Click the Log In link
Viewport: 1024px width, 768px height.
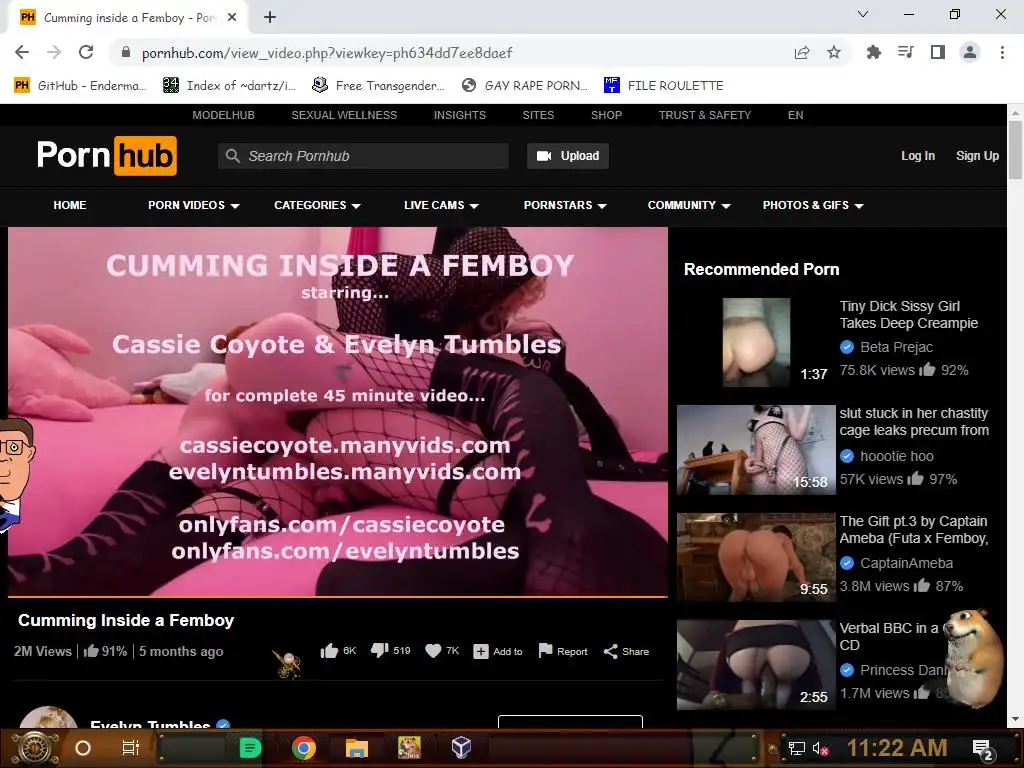918,156
